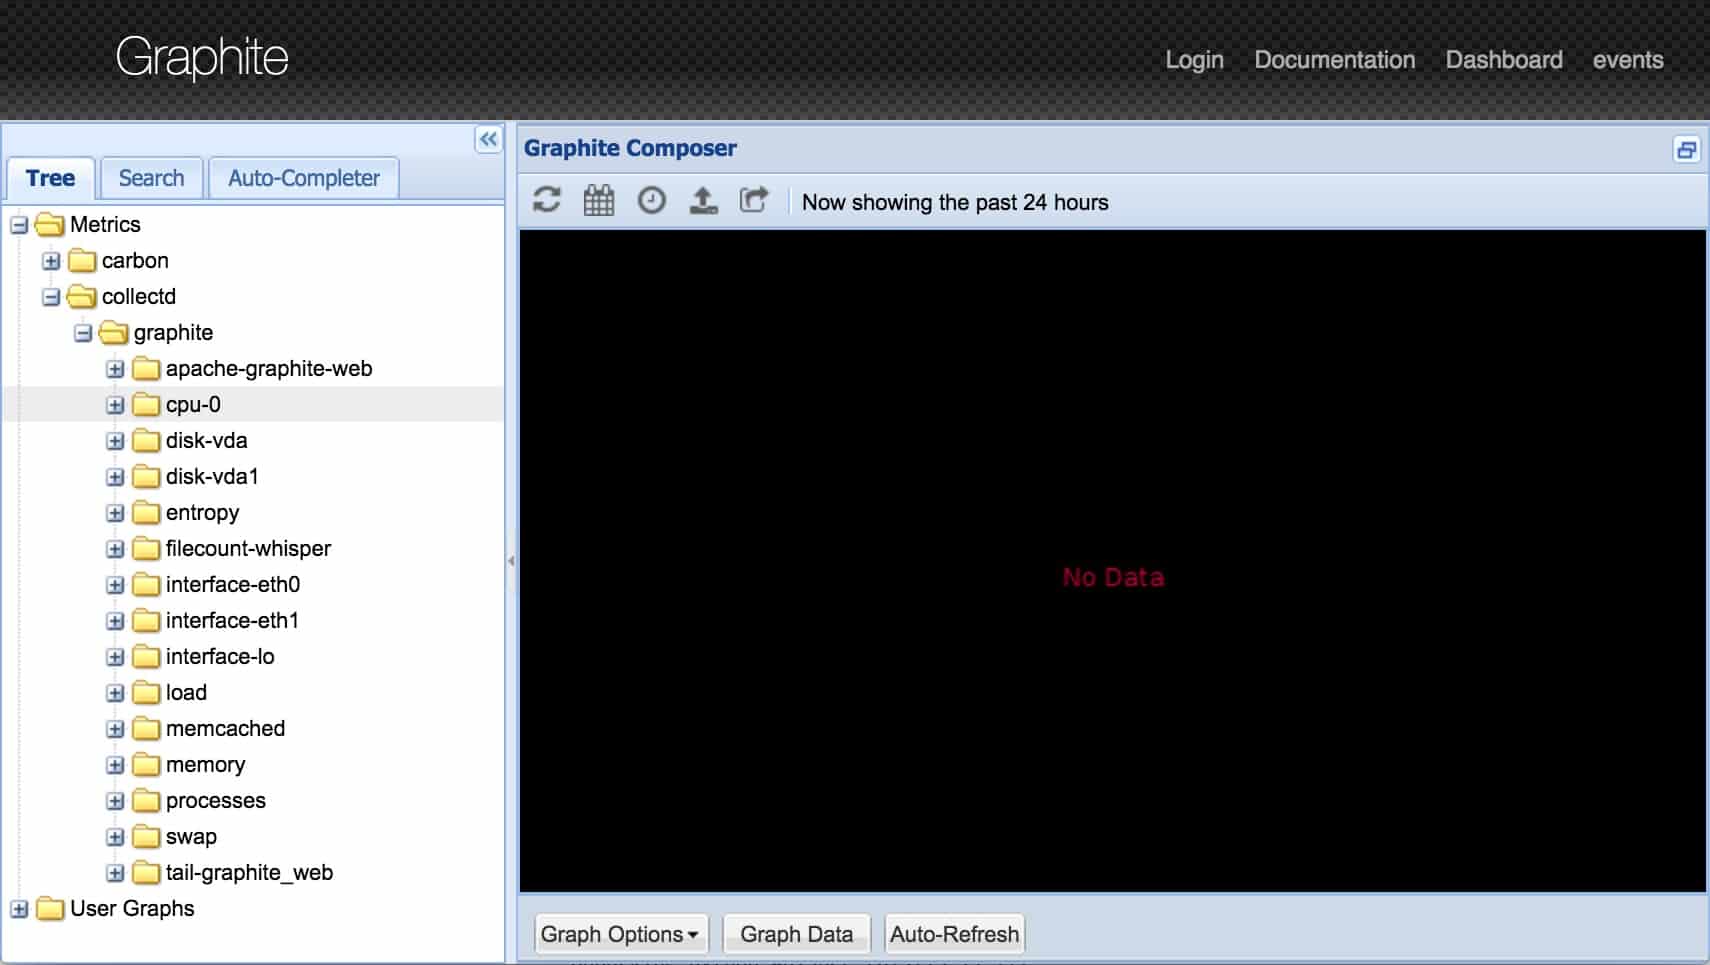Expand the apache-graphite-web node
Screen dimensions: 1710x965
[x=115, y=369]
